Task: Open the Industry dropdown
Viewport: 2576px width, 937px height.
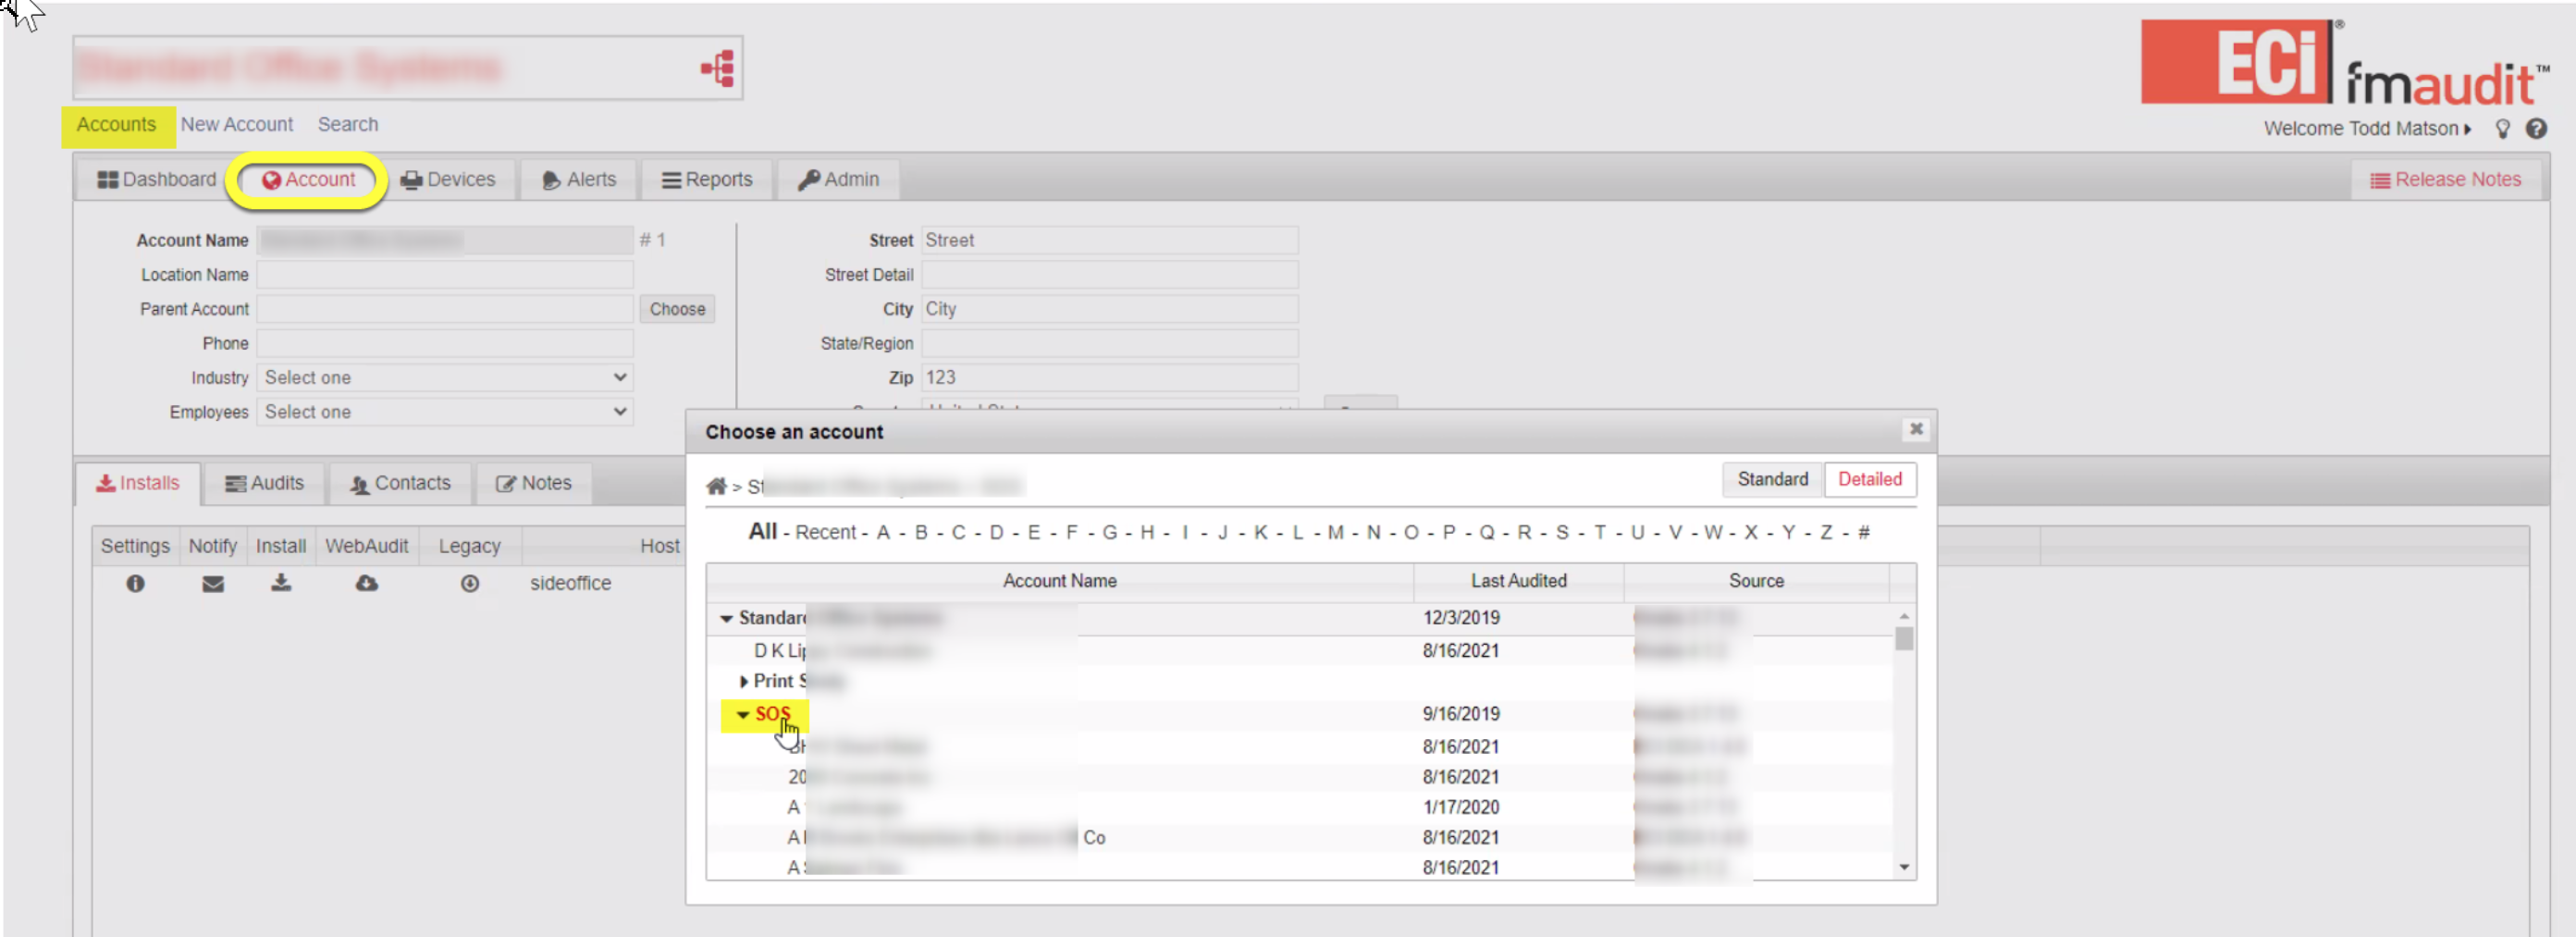Action: coord(445,378)
